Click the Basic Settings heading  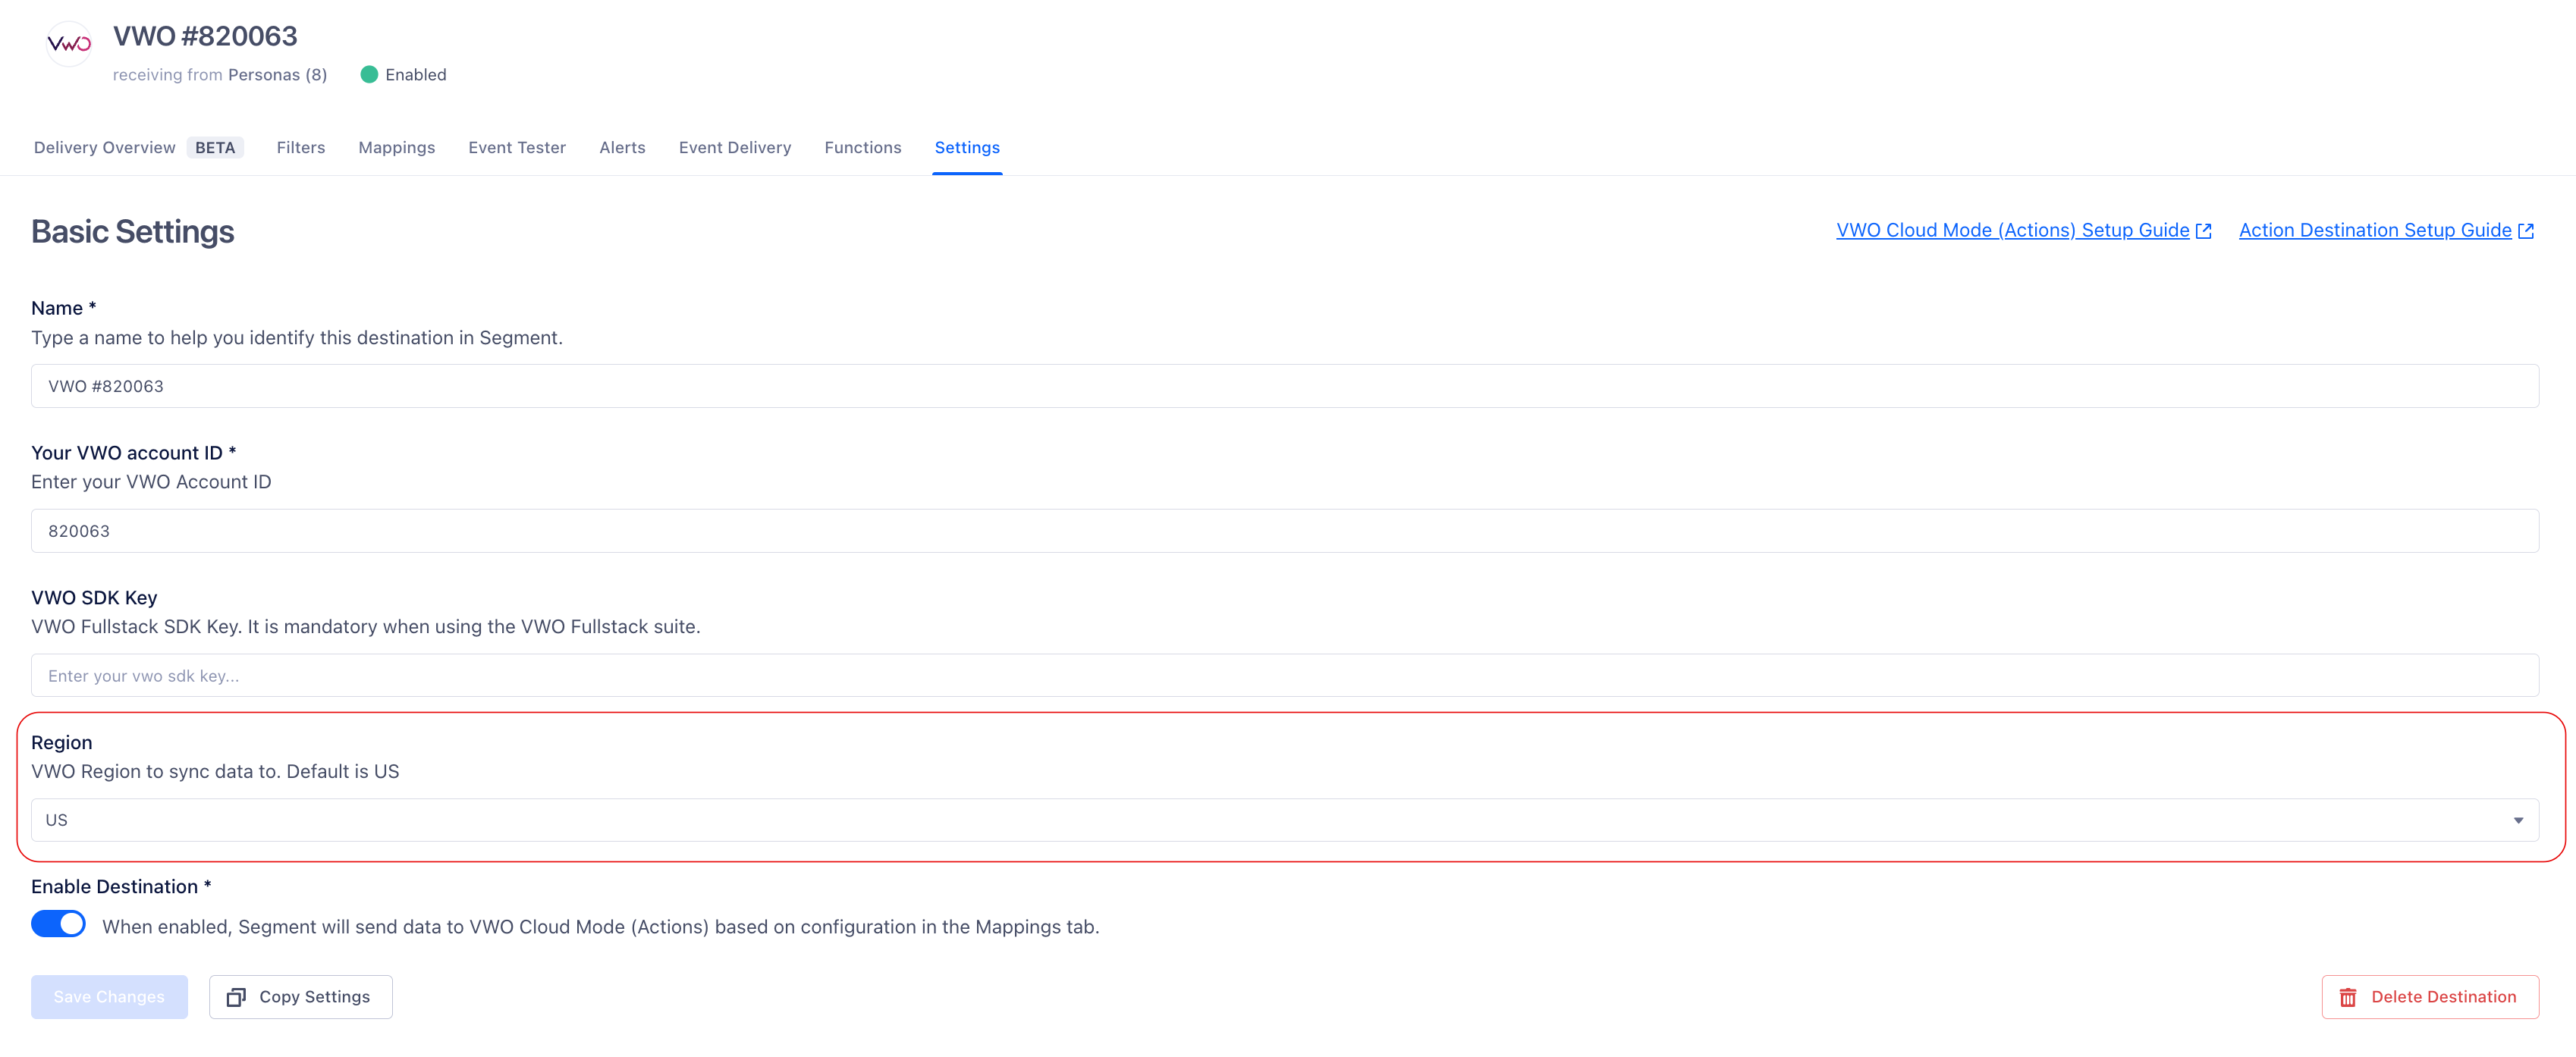tap(133, 232)
